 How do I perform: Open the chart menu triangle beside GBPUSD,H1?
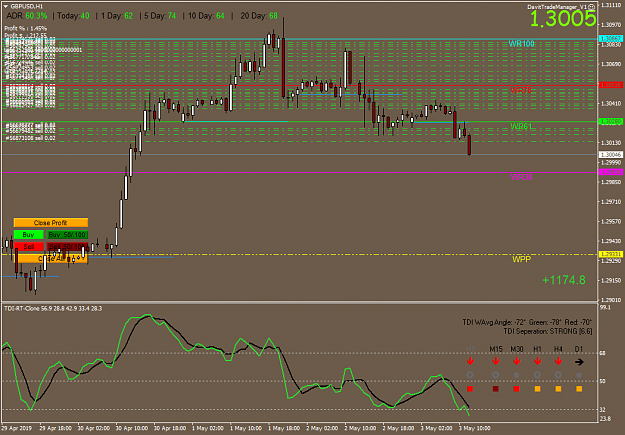6,6
